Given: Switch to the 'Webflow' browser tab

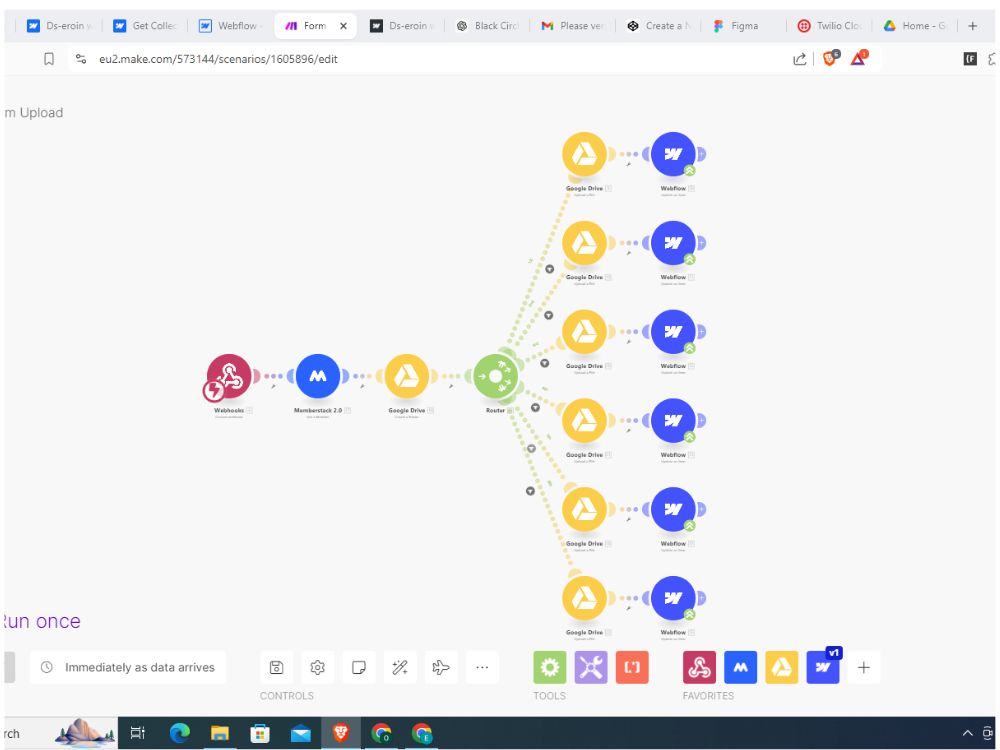Looking at the screenshot, I should [x=230, y=26].
